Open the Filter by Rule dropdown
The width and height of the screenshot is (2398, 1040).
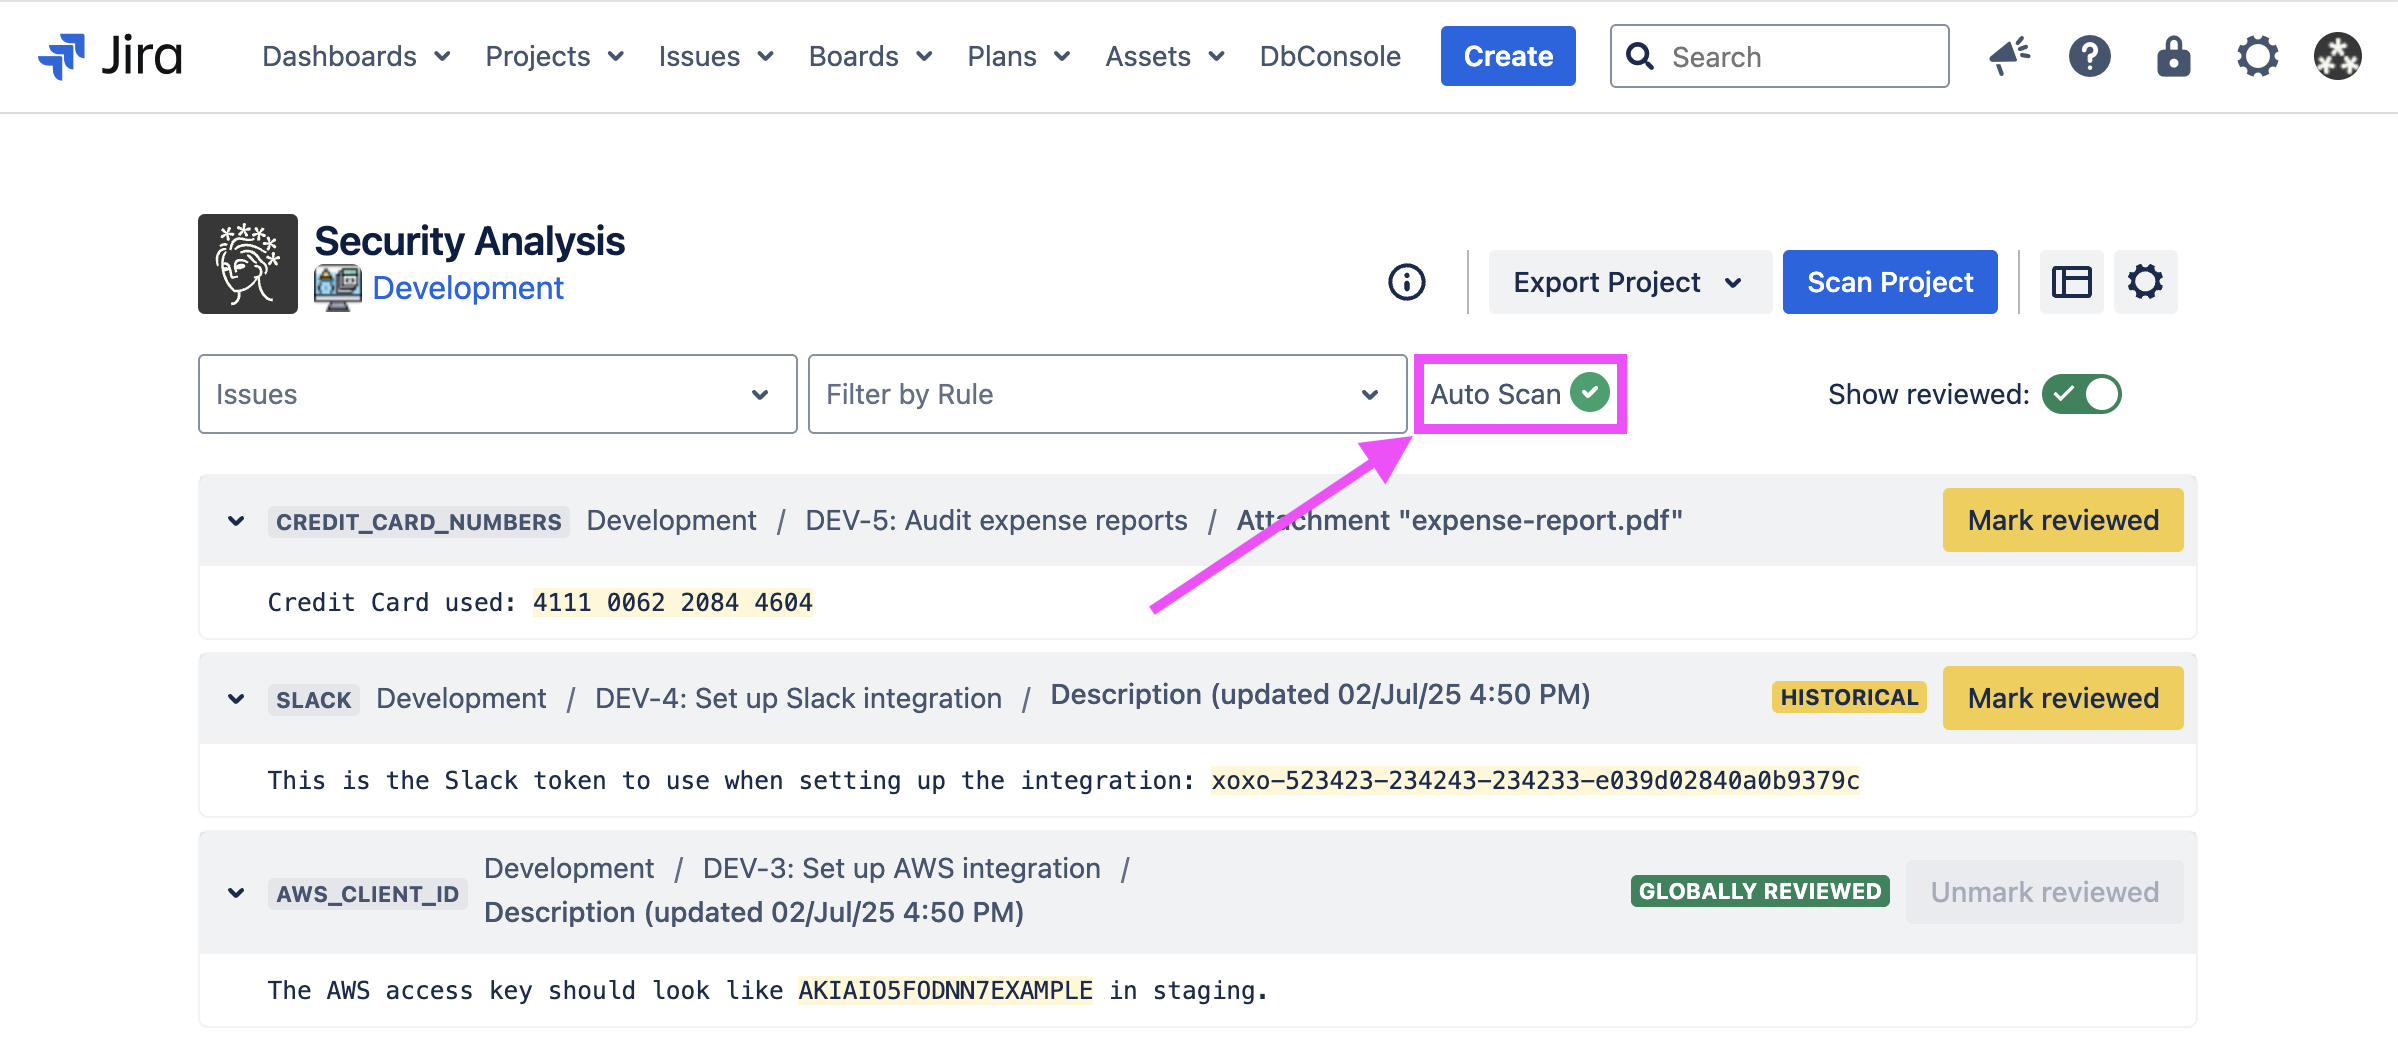(1106, 394)
